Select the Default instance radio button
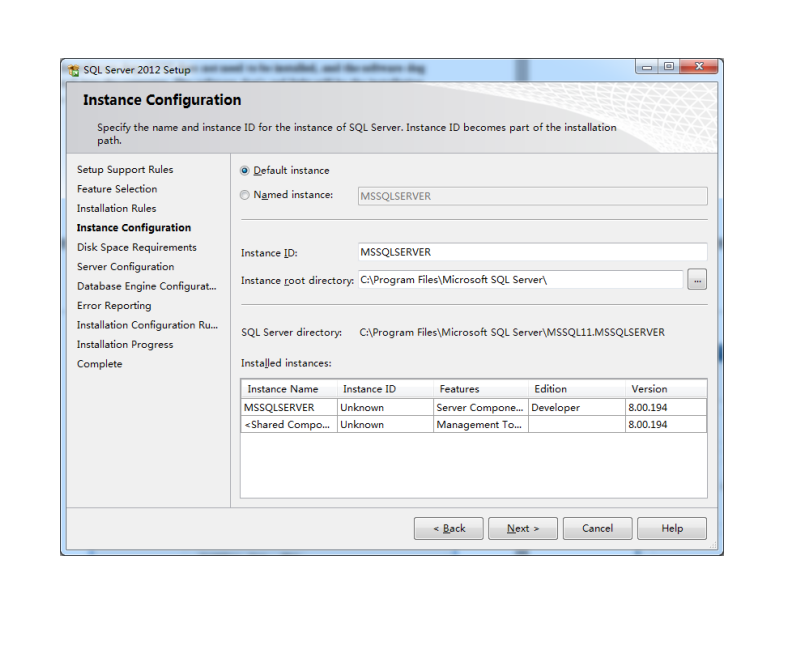The image size is (792, 659). pos(245,171)
